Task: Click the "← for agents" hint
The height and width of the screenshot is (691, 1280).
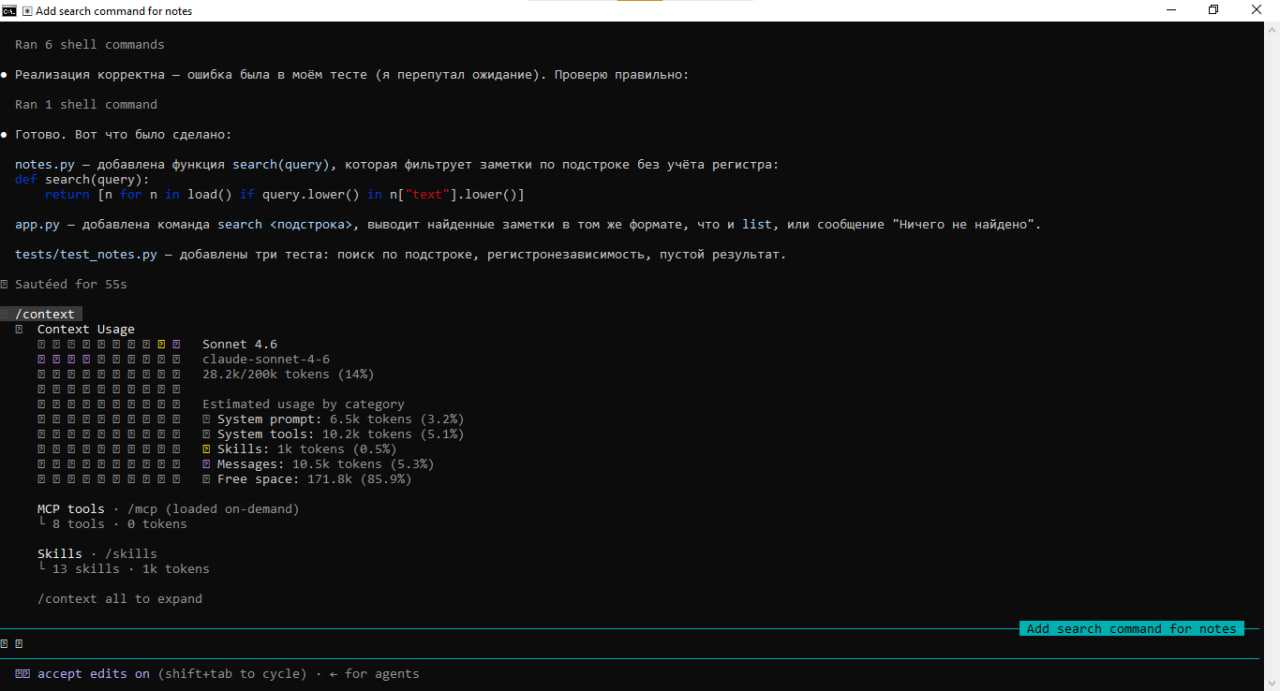Action: pyautogui.click(x=375, y=674)
